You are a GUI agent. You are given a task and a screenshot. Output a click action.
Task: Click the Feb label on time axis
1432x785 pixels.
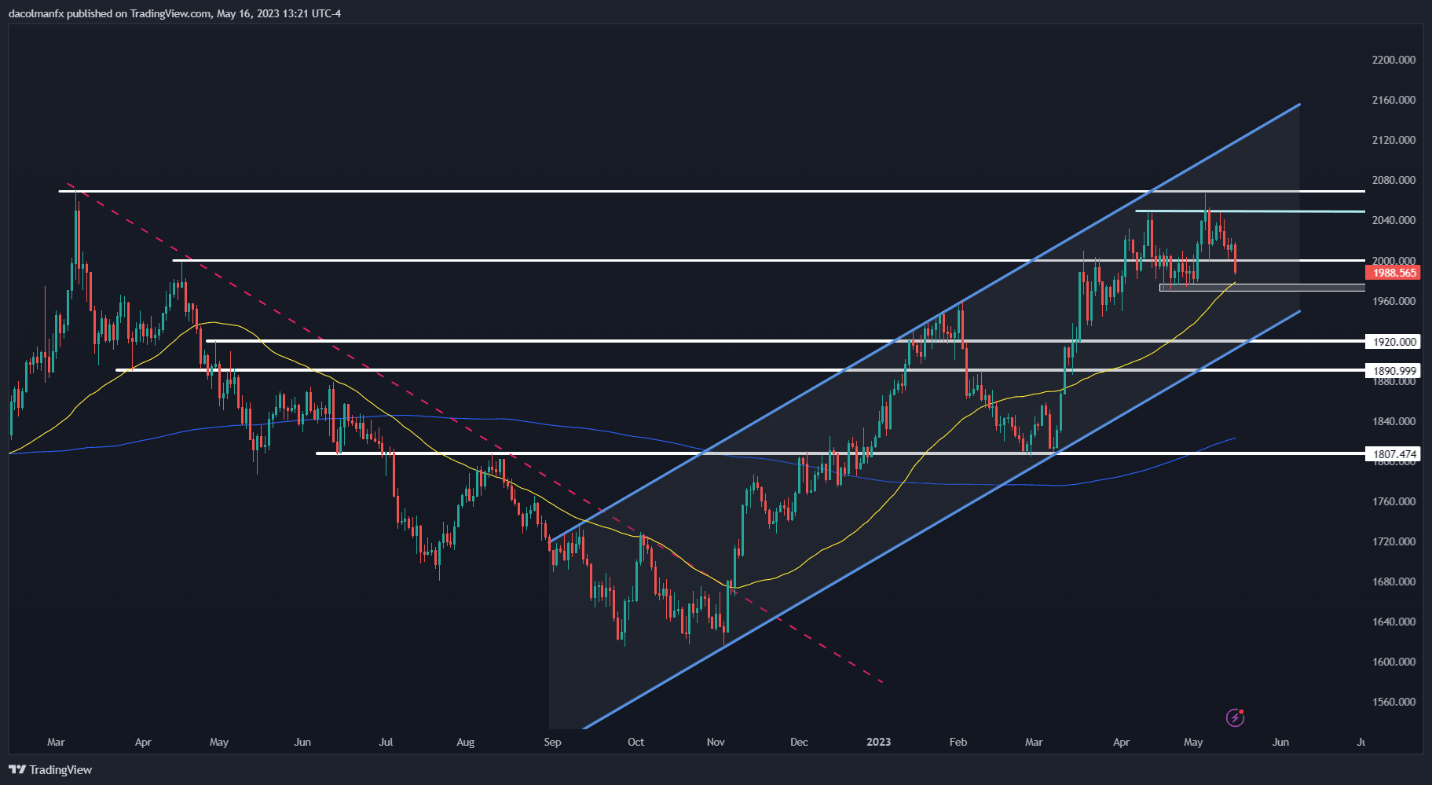coord(957,743)
